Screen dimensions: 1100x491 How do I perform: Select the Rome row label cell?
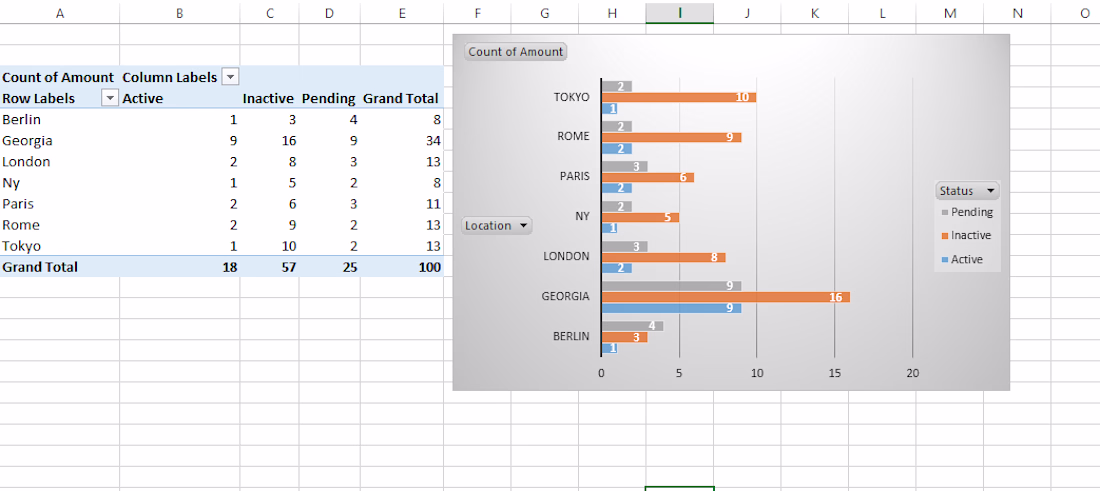coord(60,224)
